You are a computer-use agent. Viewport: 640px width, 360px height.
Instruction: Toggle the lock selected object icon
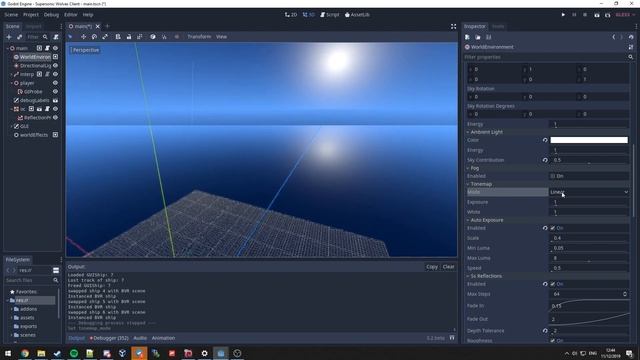click(x=129, y=37)
